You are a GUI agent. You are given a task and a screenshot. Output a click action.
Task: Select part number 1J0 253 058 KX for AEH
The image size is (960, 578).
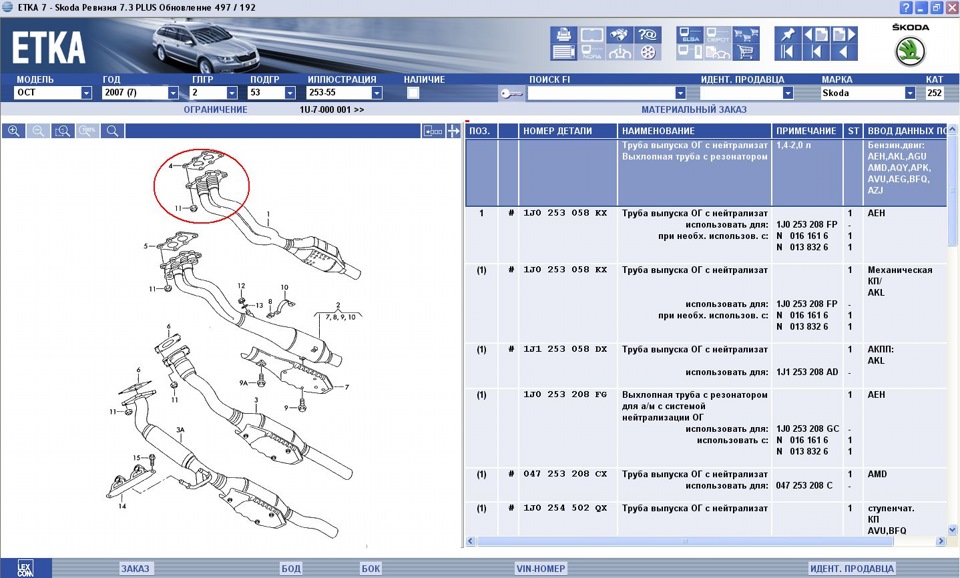[x=564, y=213]
